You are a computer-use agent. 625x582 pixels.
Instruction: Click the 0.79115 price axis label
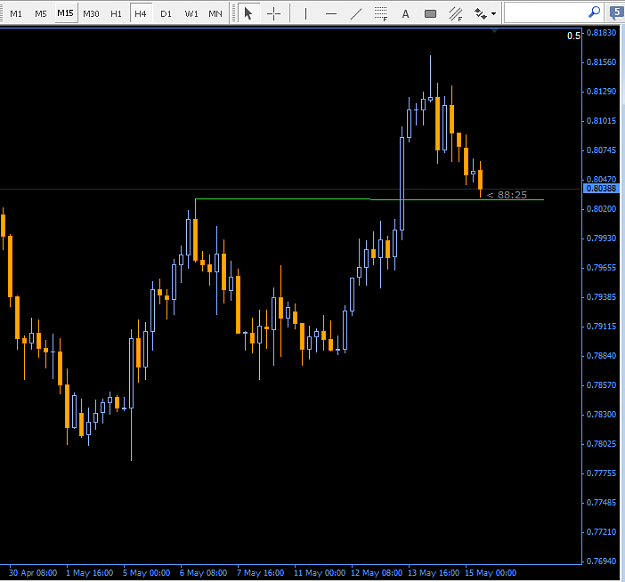[601, 326]
